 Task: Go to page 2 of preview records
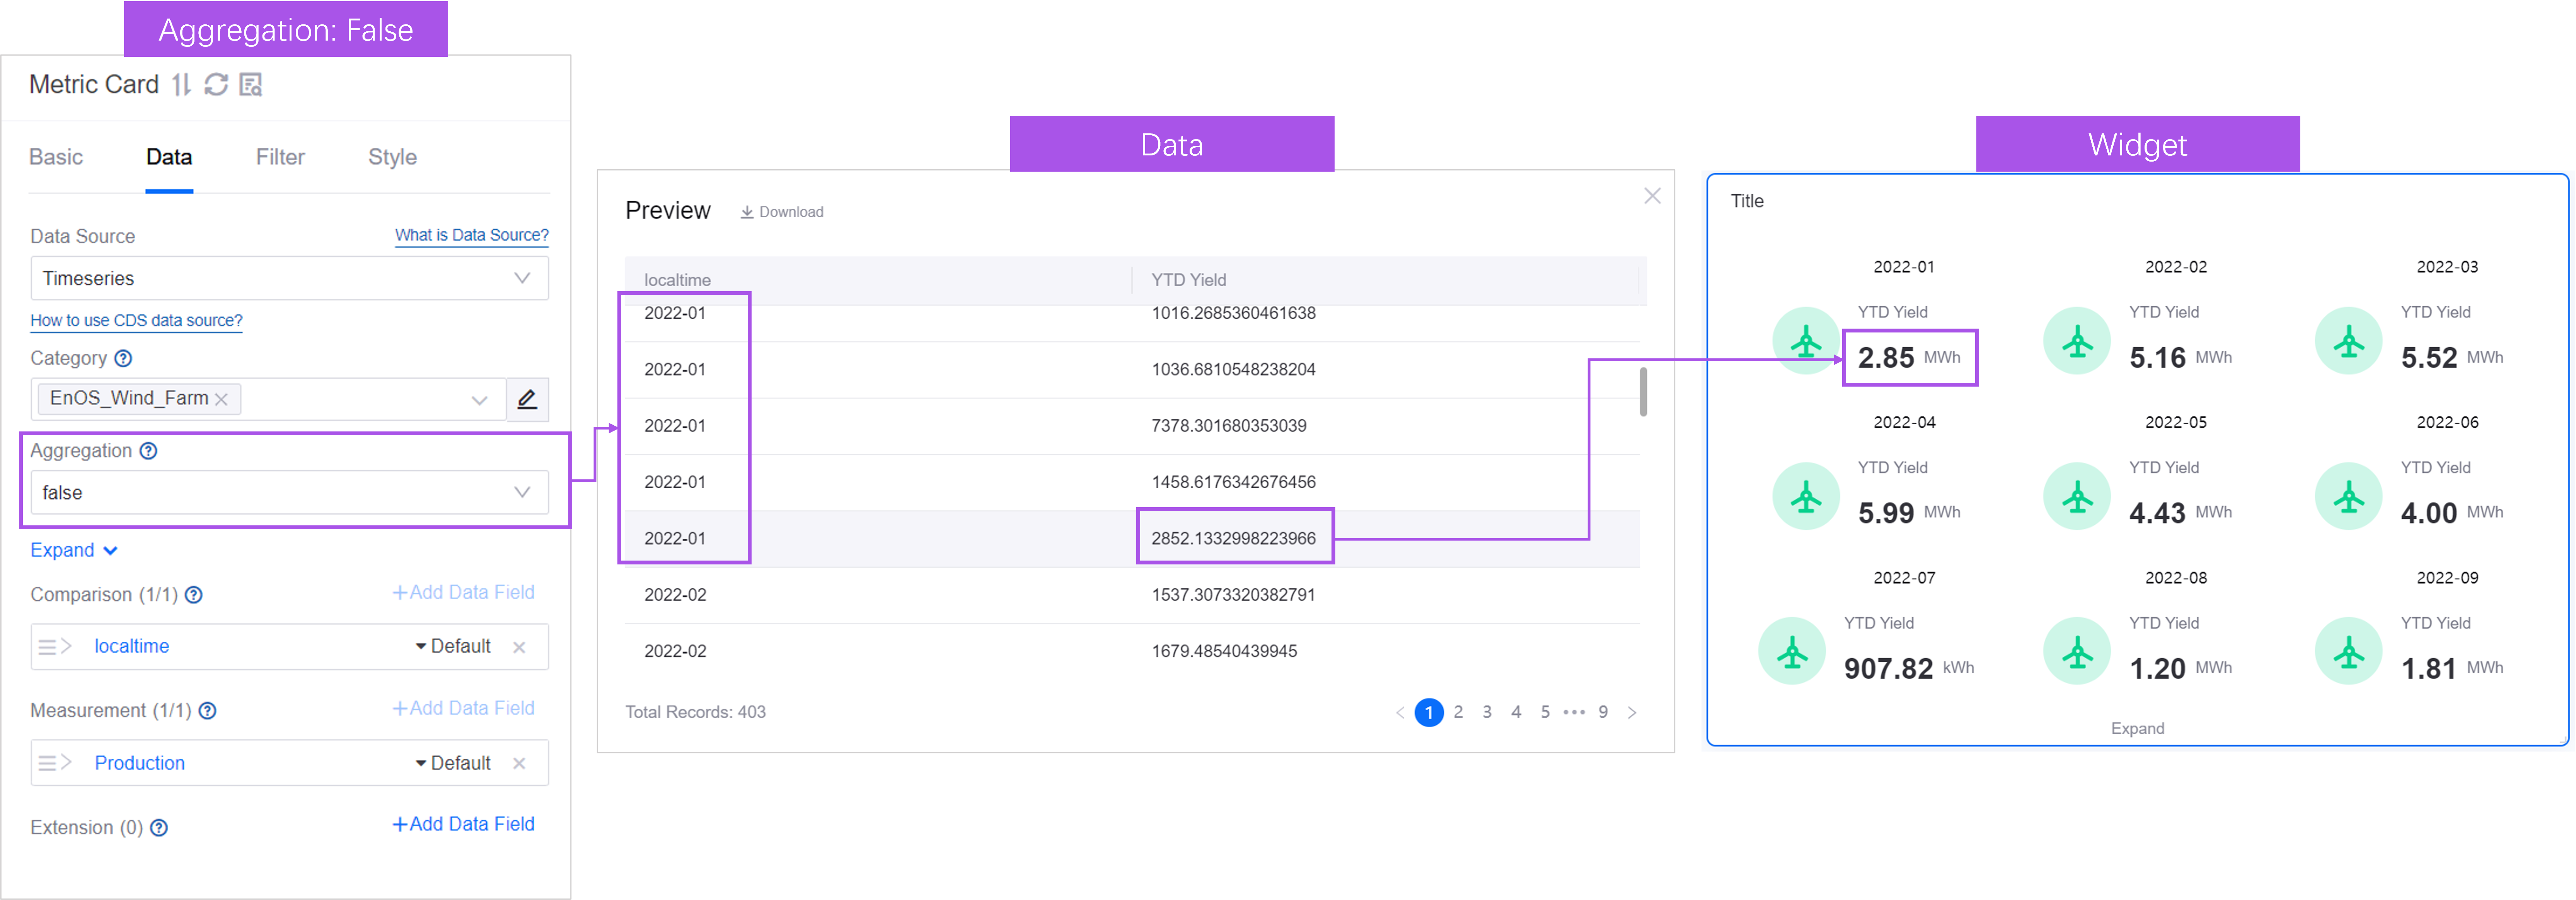(1458, 712)
